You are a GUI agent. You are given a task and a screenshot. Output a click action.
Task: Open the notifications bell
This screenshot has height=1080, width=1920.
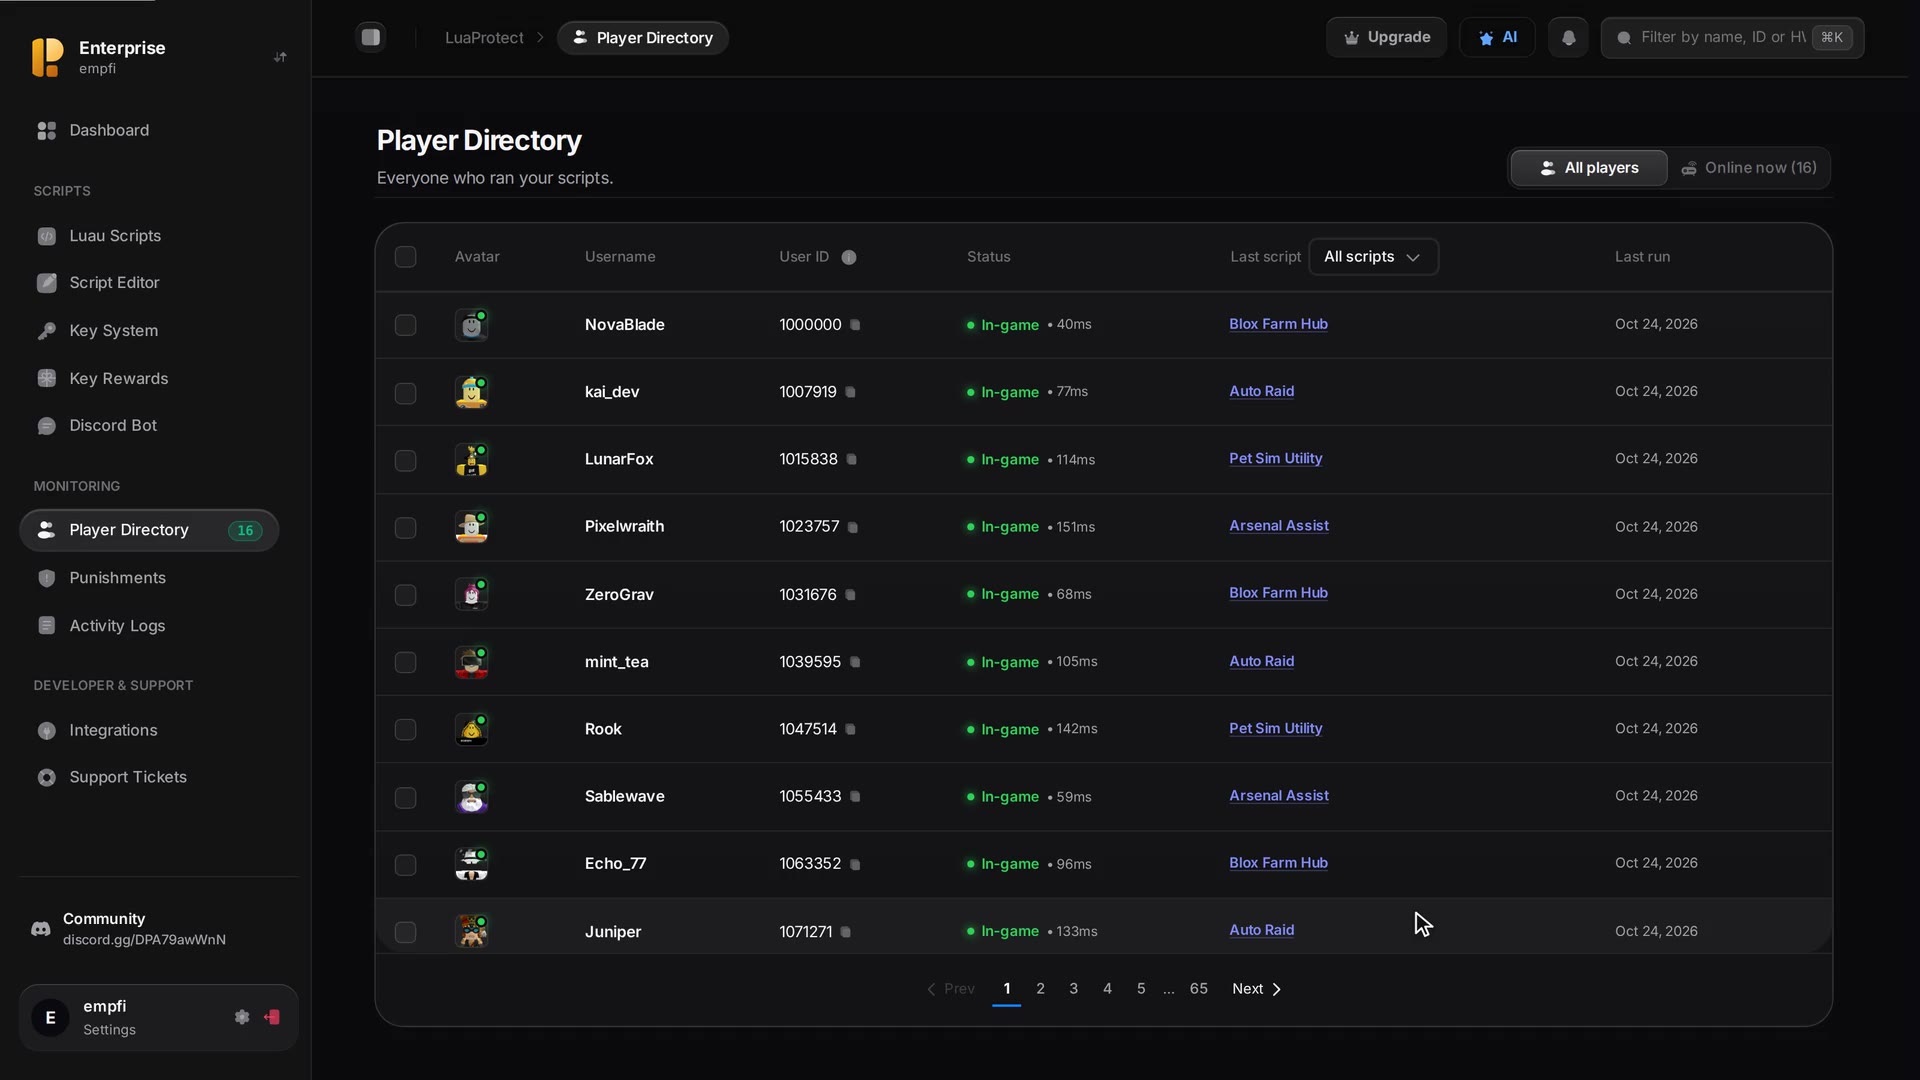[x=1568, y=37]
